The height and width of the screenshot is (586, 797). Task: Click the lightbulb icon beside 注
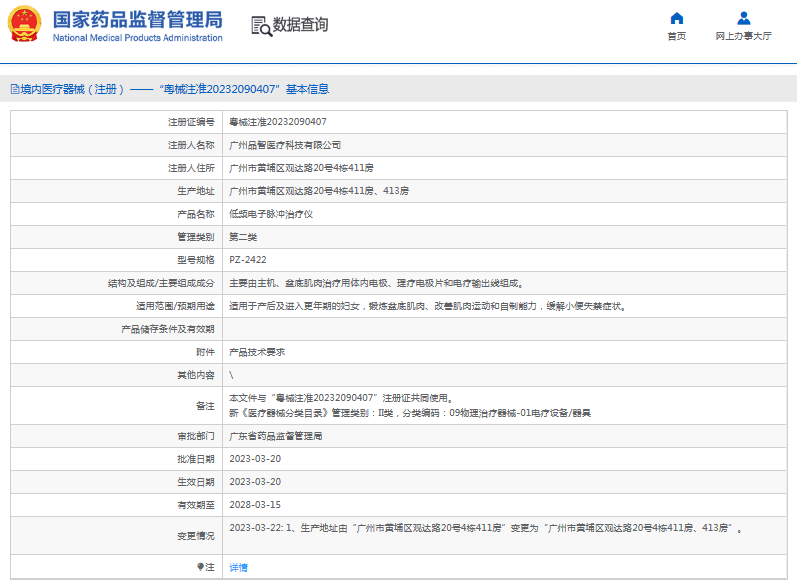[200, 567]
